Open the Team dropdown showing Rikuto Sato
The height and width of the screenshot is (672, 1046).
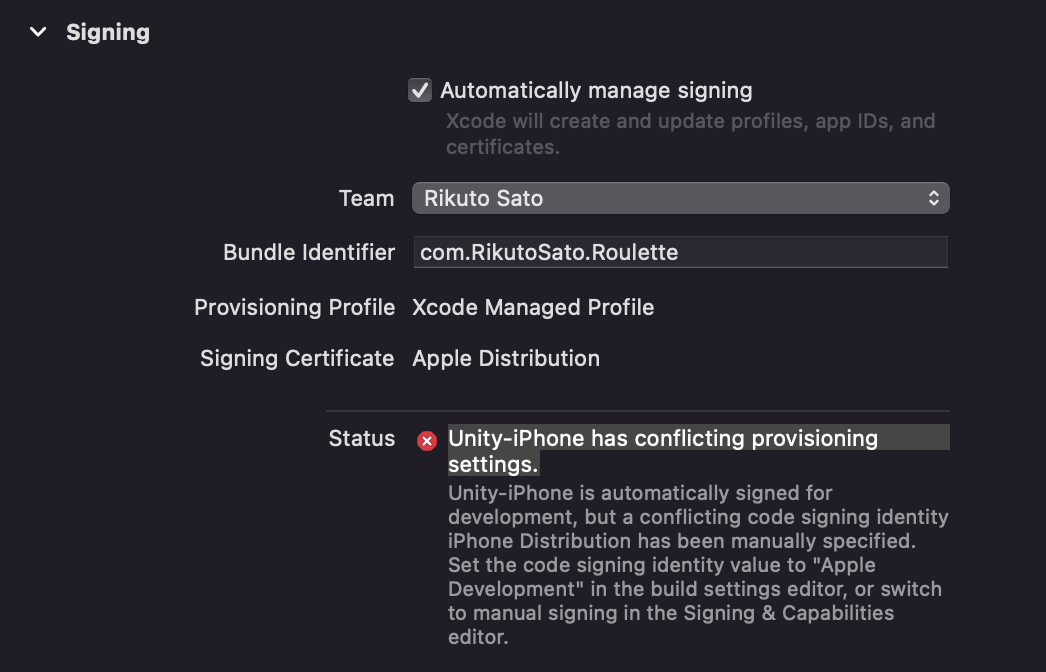click(680, 198)
